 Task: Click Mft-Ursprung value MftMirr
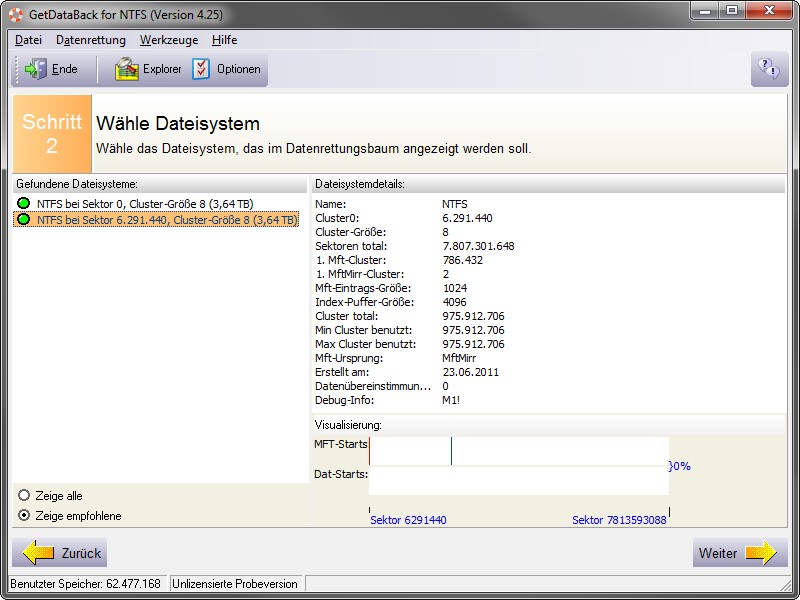pos(459,358)
